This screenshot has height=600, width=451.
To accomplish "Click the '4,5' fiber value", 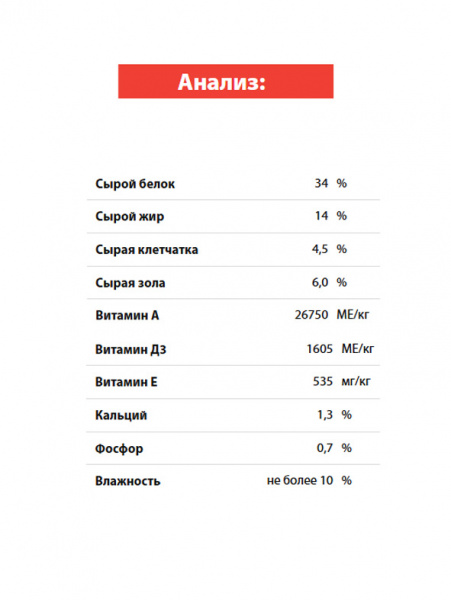I will tap(320, 249).
